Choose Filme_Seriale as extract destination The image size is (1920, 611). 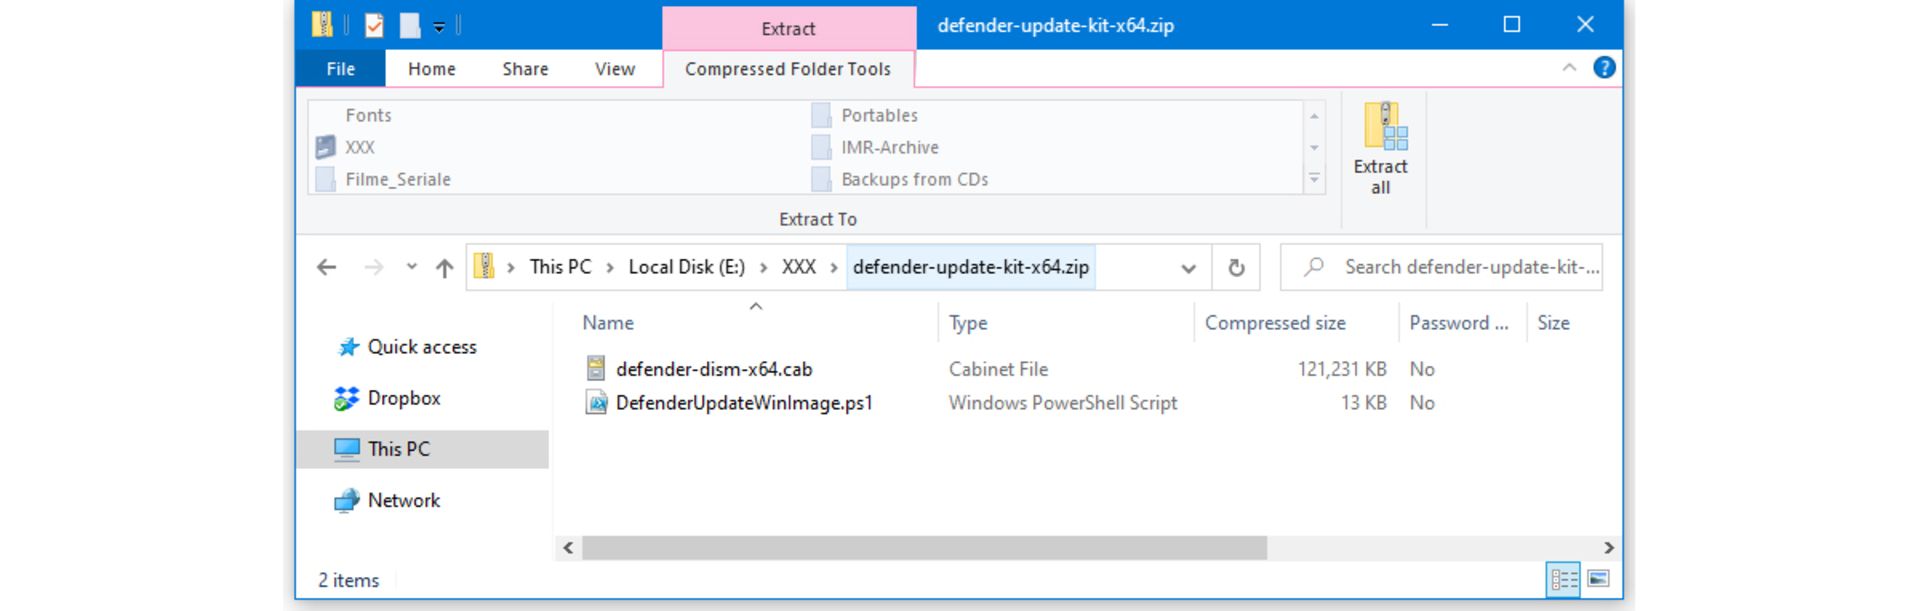pyautogui.click(x=383, y=179)
